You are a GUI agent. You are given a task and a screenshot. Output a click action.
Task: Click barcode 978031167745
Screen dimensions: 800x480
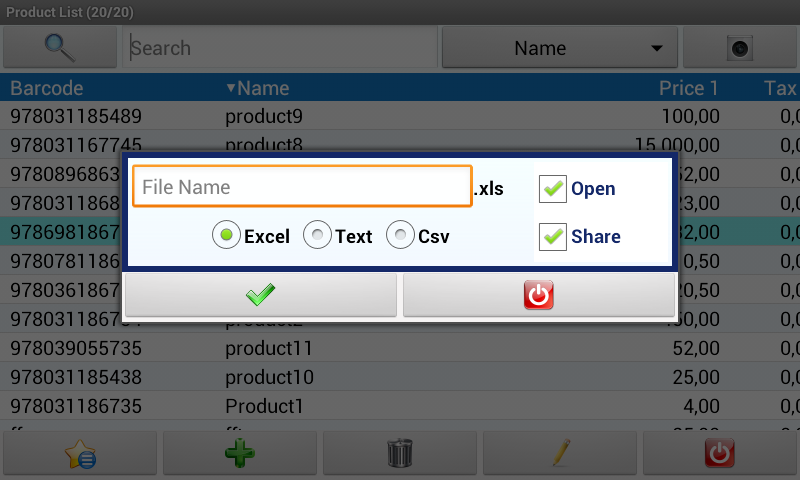[76, 145]
